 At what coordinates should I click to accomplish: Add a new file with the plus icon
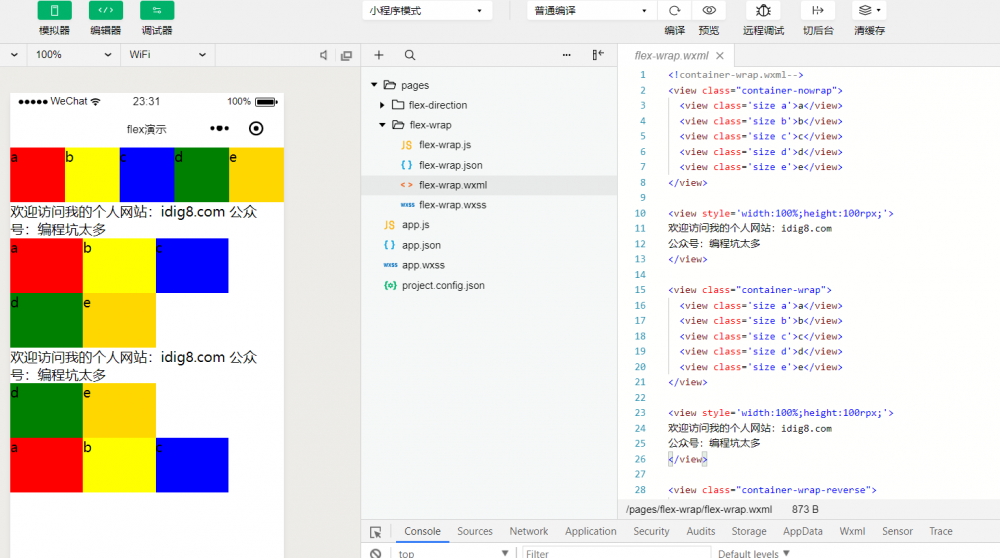click(379, 55)
